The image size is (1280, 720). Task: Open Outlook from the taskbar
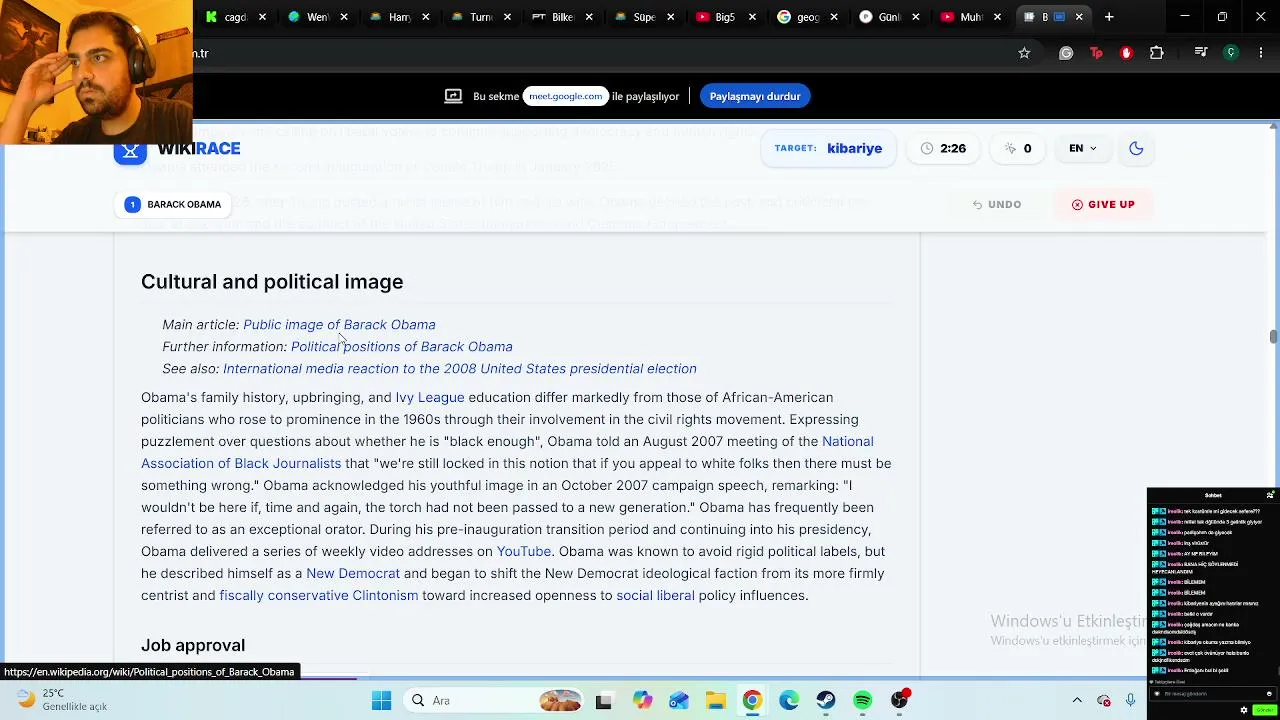[679, 700]
